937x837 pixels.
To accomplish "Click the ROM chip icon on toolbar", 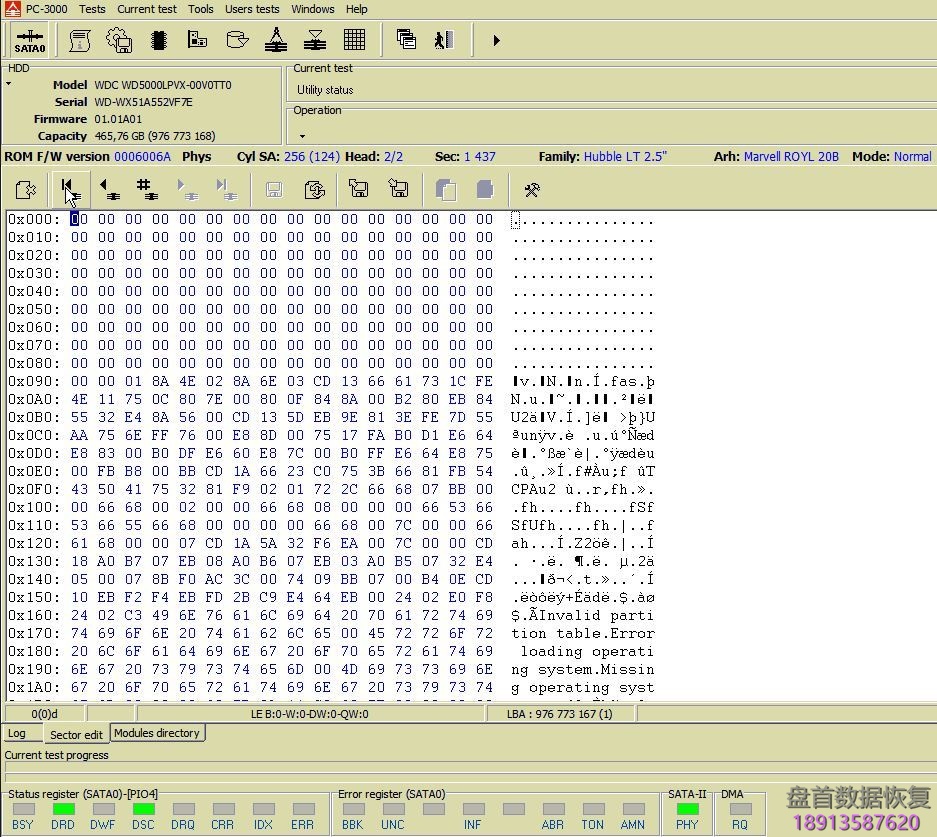I will pos(158,40).
